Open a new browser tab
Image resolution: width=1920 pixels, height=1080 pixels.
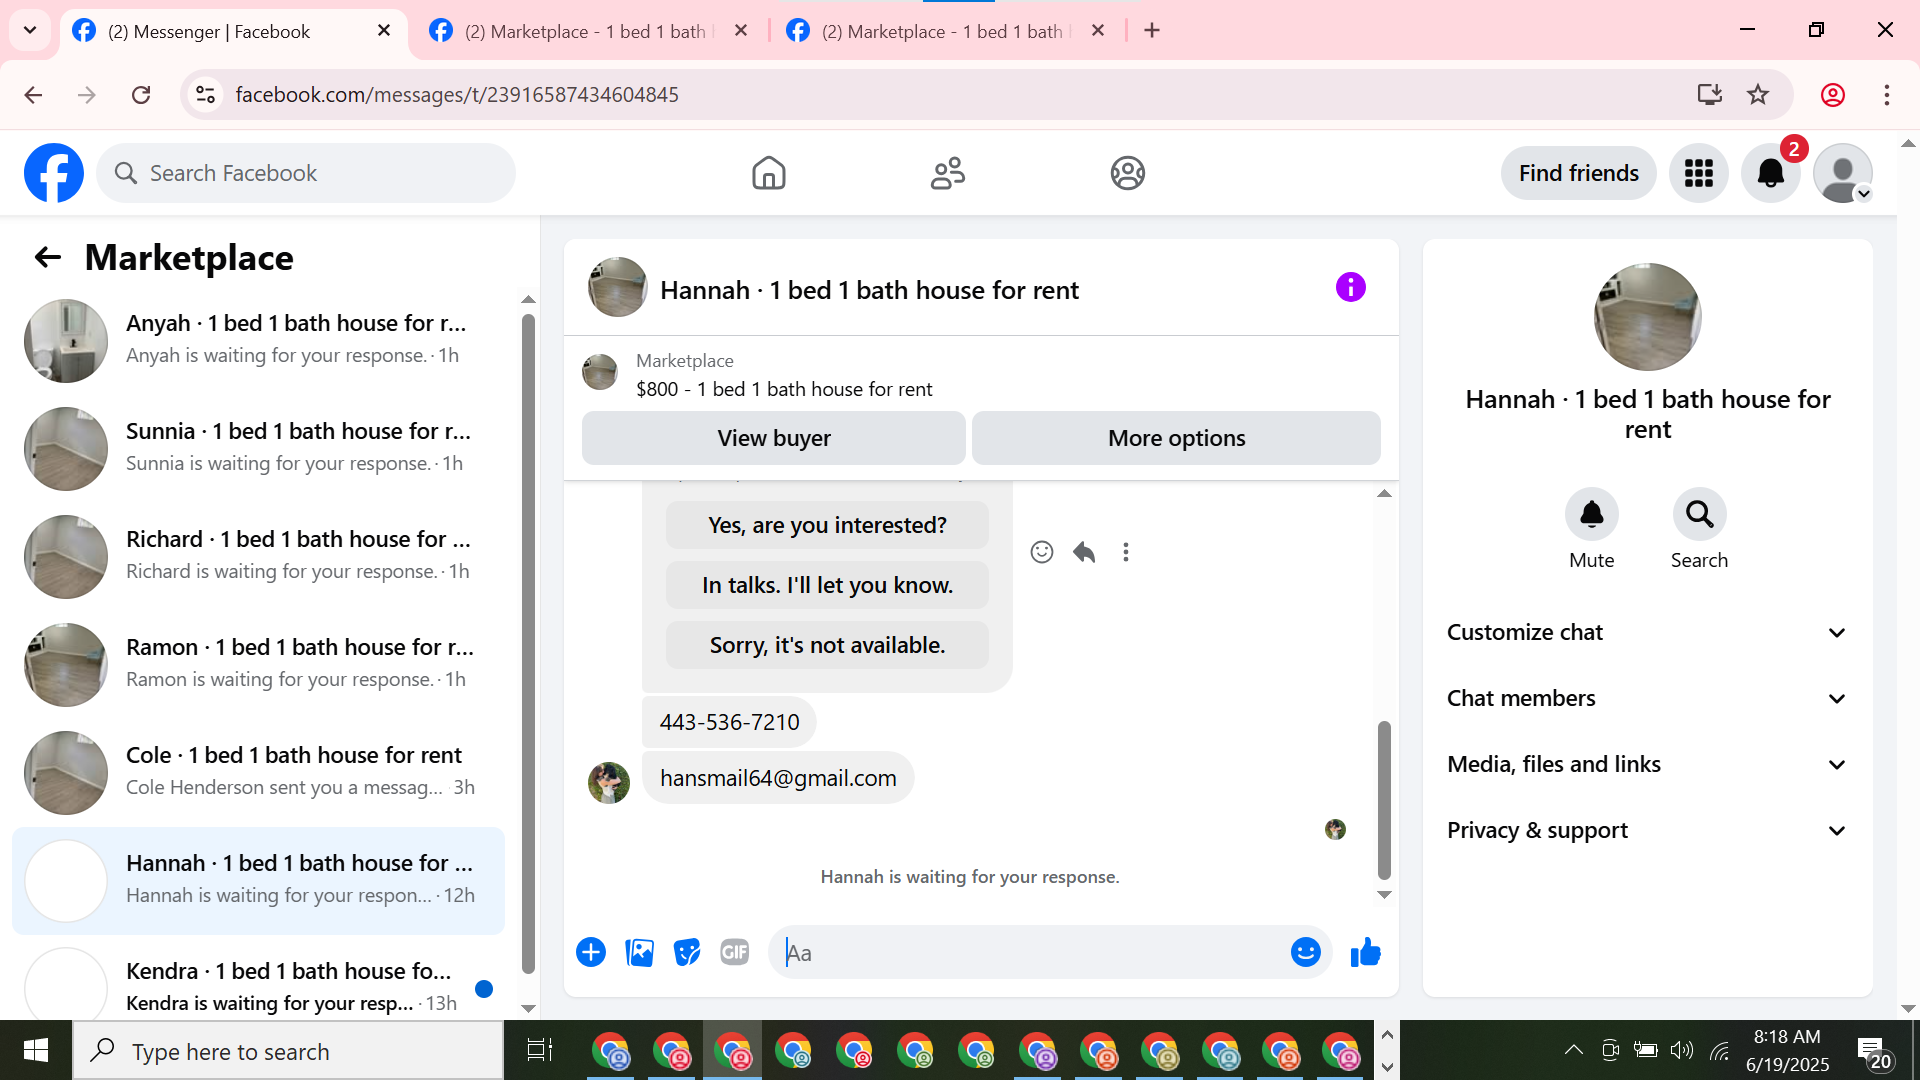click(x=1152, y=30)
